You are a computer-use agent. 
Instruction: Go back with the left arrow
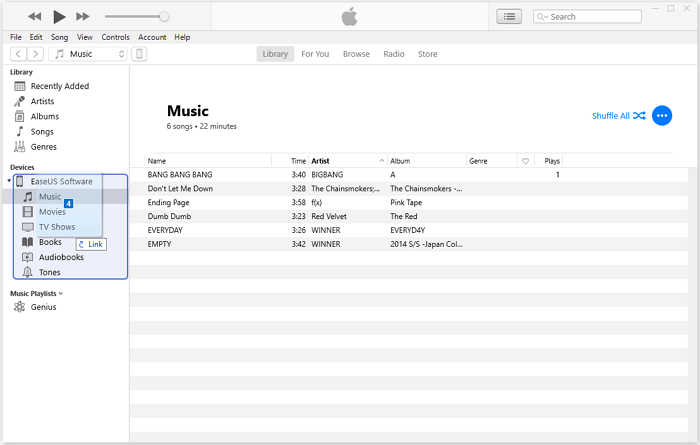(x=18, y=54)
